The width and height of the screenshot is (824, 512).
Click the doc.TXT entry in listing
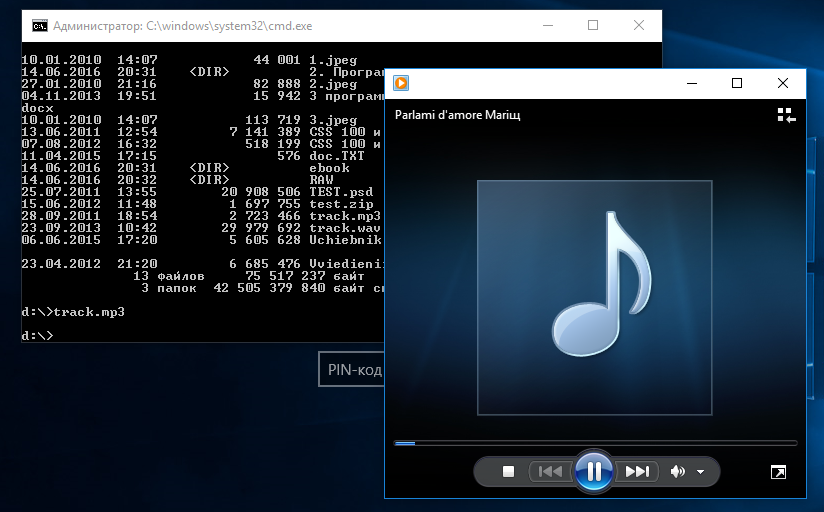(x=337, y=156)
